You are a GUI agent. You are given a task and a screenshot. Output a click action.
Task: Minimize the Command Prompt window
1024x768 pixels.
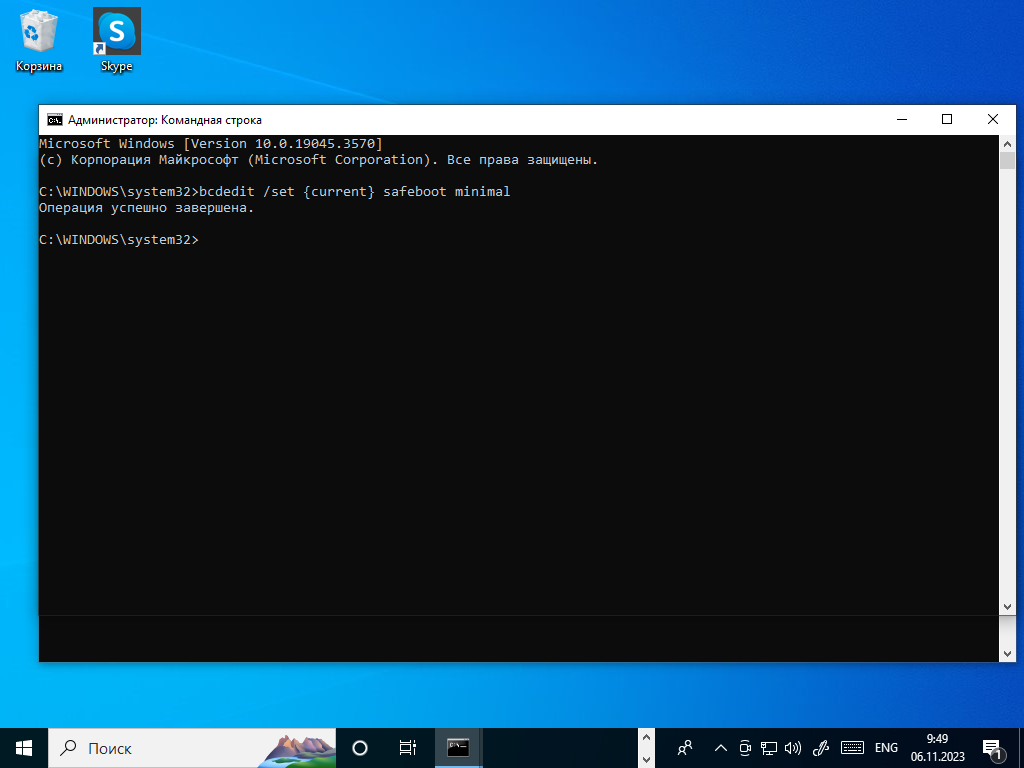point(902,120)
